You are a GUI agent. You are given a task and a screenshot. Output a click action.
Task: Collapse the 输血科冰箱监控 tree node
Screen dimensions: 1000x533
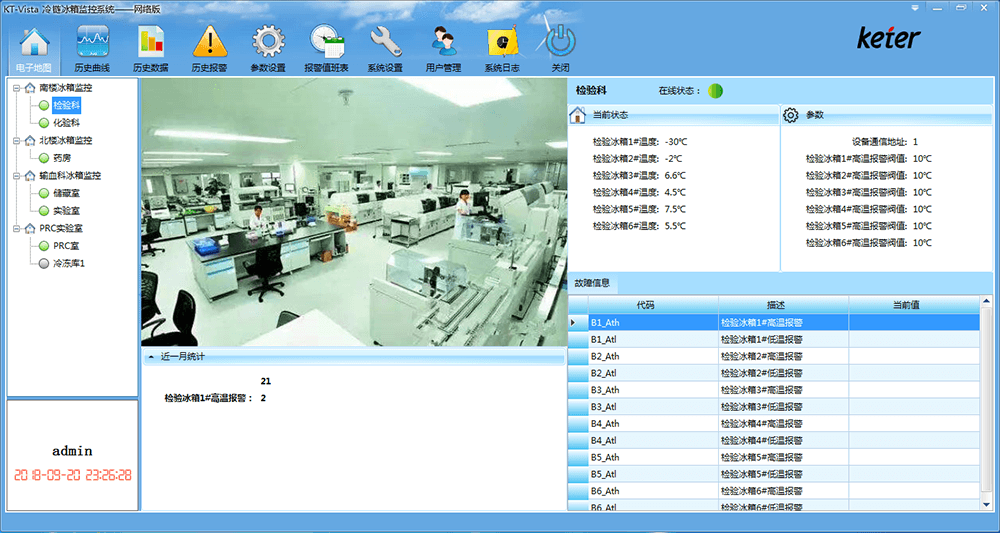pos(17,175)
